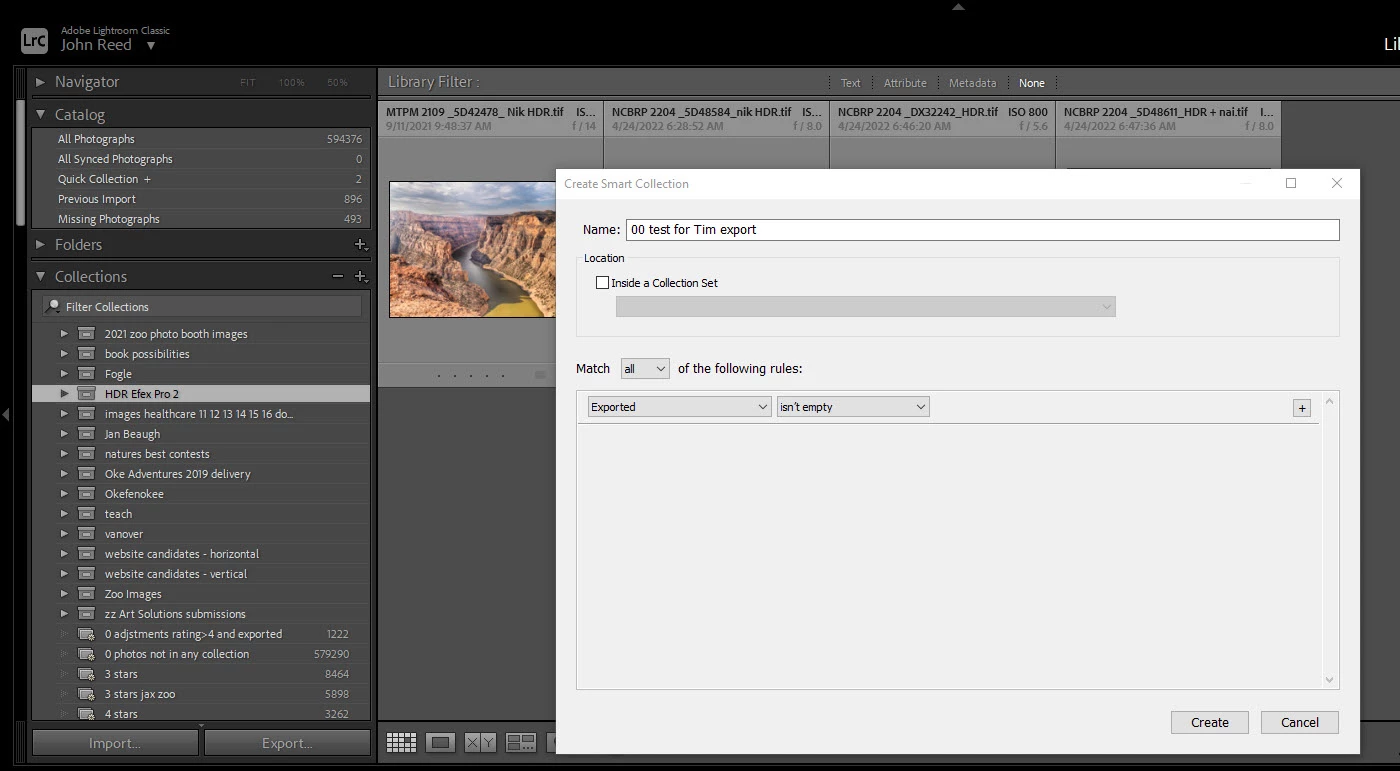This screenshot has height=771, width=1400.
Task: Select Oke Adventures 2019 delivery set
Action: (201, 474)
